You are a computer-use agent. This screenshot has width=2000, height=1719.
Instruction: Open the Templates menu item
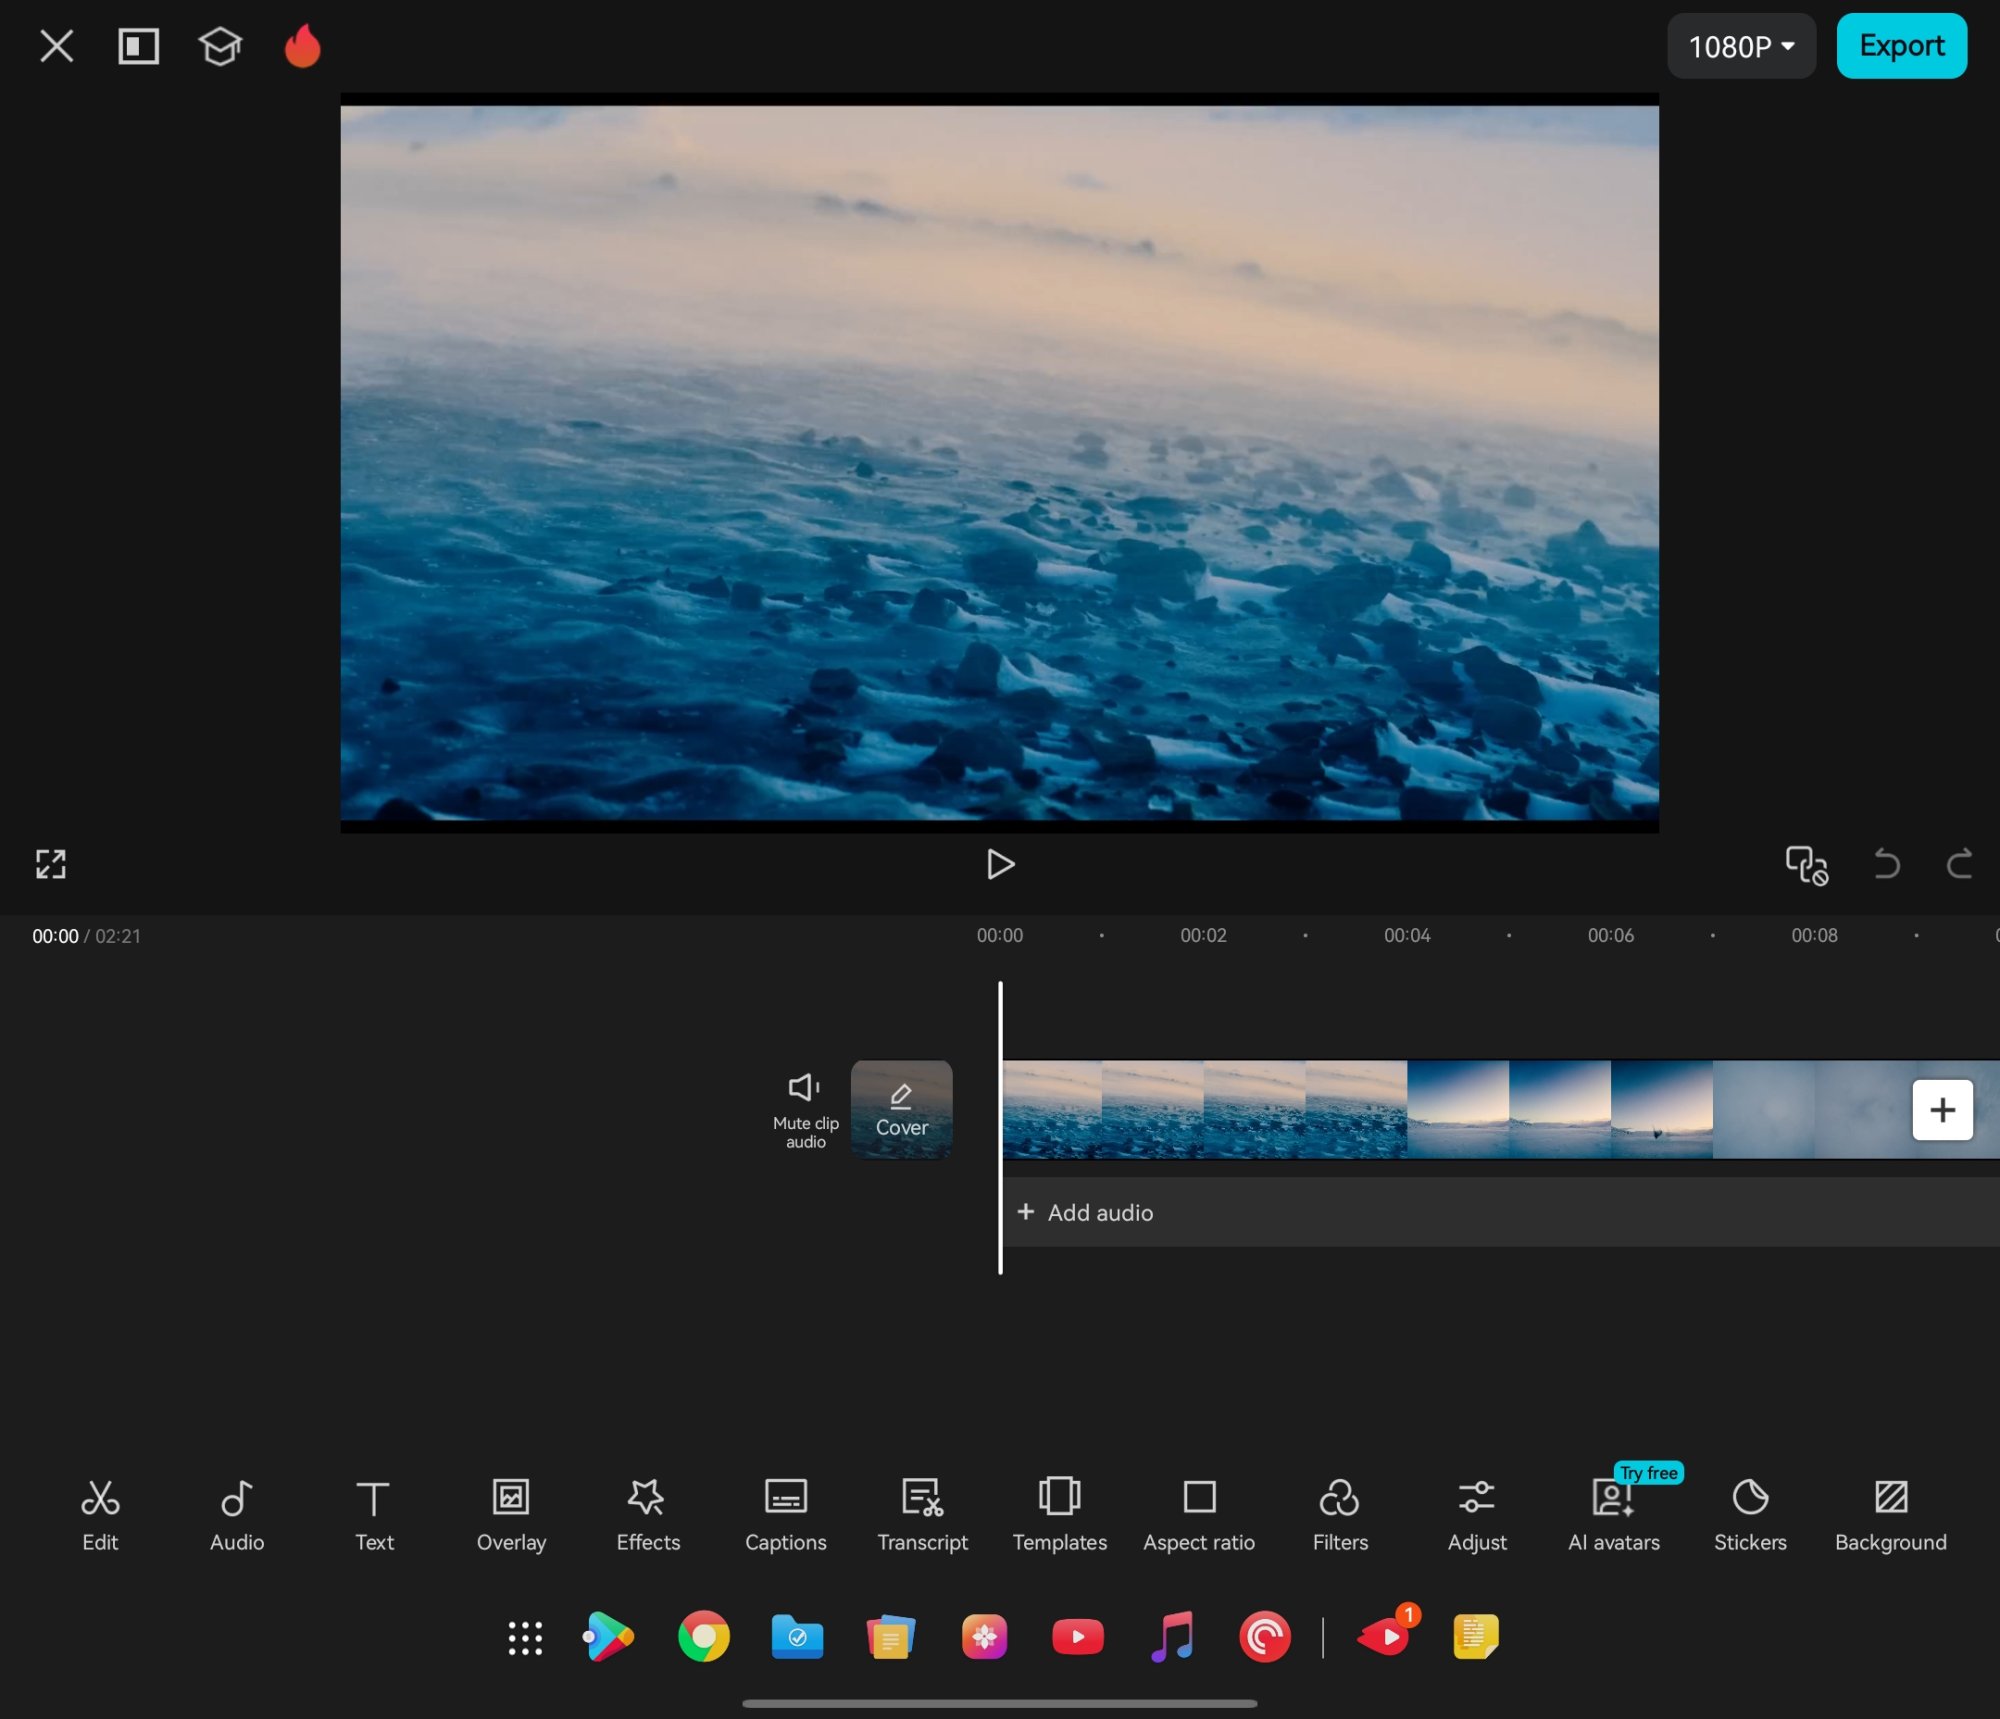click(1059, 1514)
